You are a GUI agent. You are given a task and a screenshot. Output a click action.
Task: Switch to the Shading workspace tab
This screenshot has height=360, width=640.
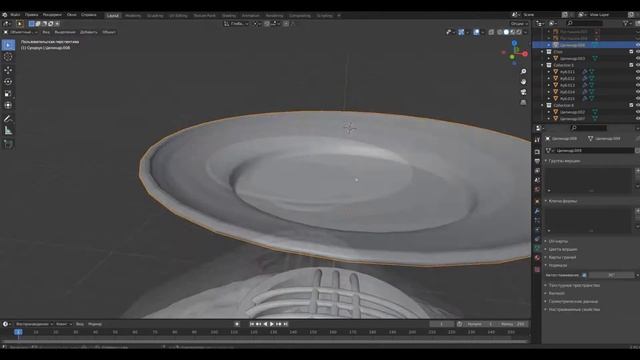coord(229,16)
